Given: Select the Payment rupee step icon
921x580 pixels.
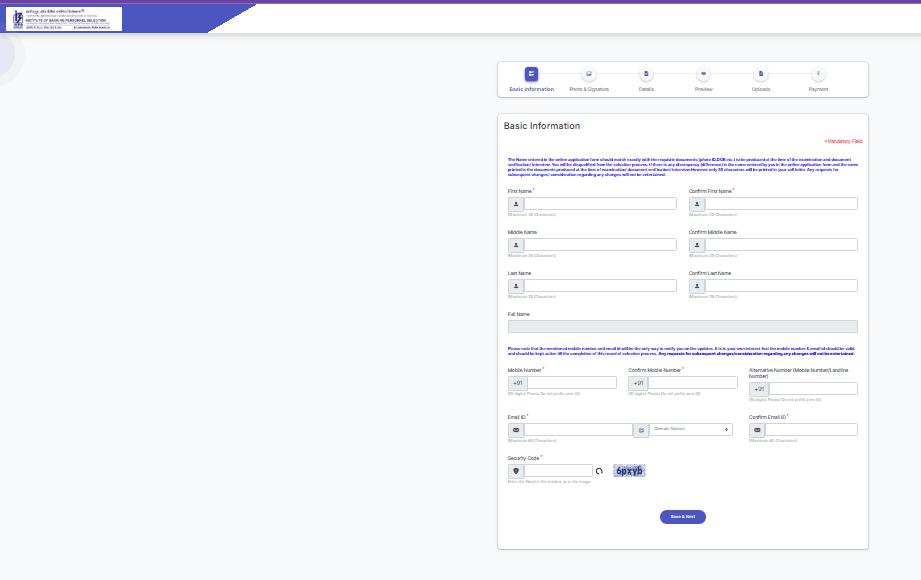Looking at the screenshot, I should pyautogui.click(x=818, y=74).
